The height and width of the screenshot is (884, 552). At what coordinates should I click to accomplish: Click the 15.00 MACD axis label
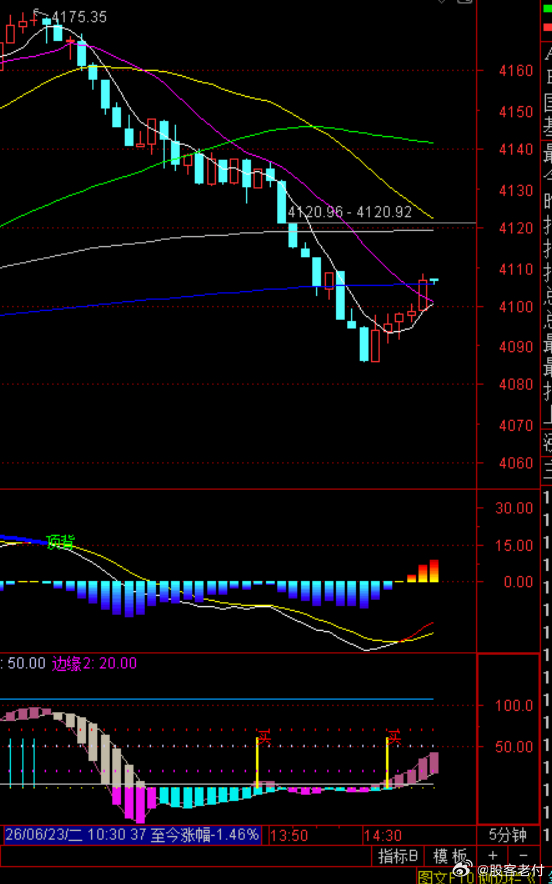(514, 545)
